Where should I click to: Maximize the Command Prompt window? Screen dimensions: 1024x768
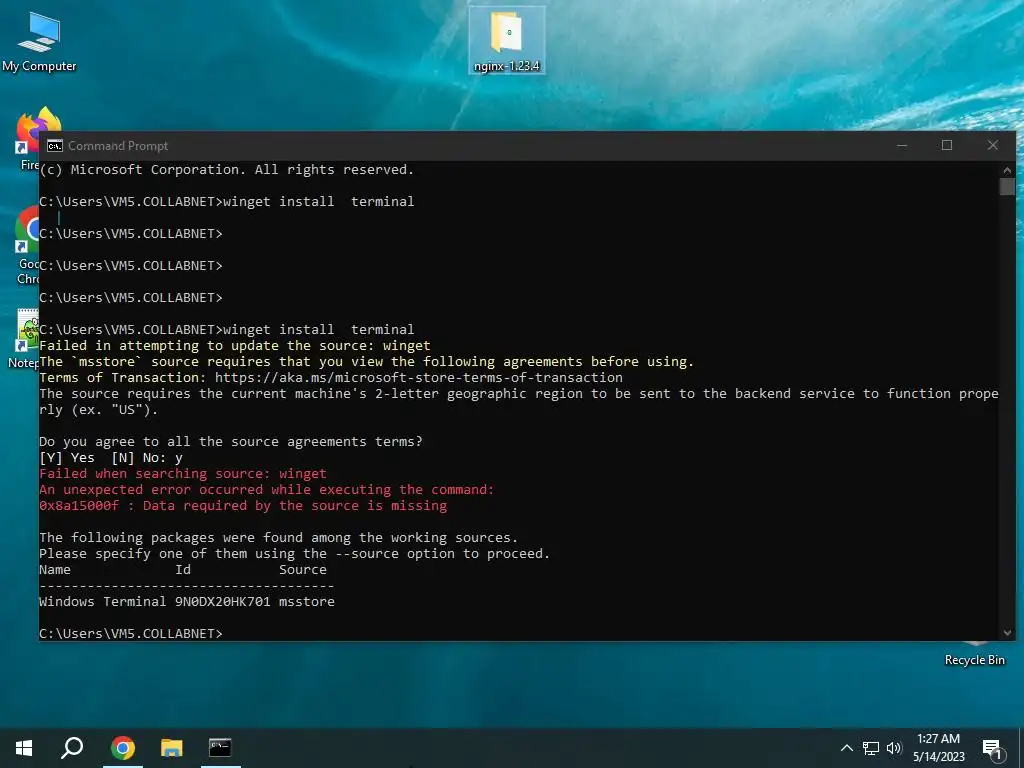tap(947, 146)
